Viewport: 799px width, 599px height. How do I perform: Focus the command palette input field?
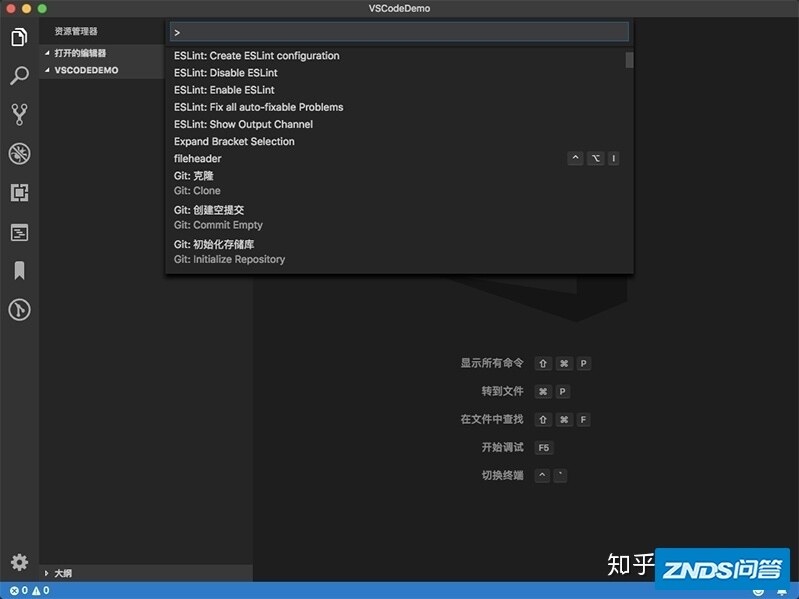(x=399, y=32)
